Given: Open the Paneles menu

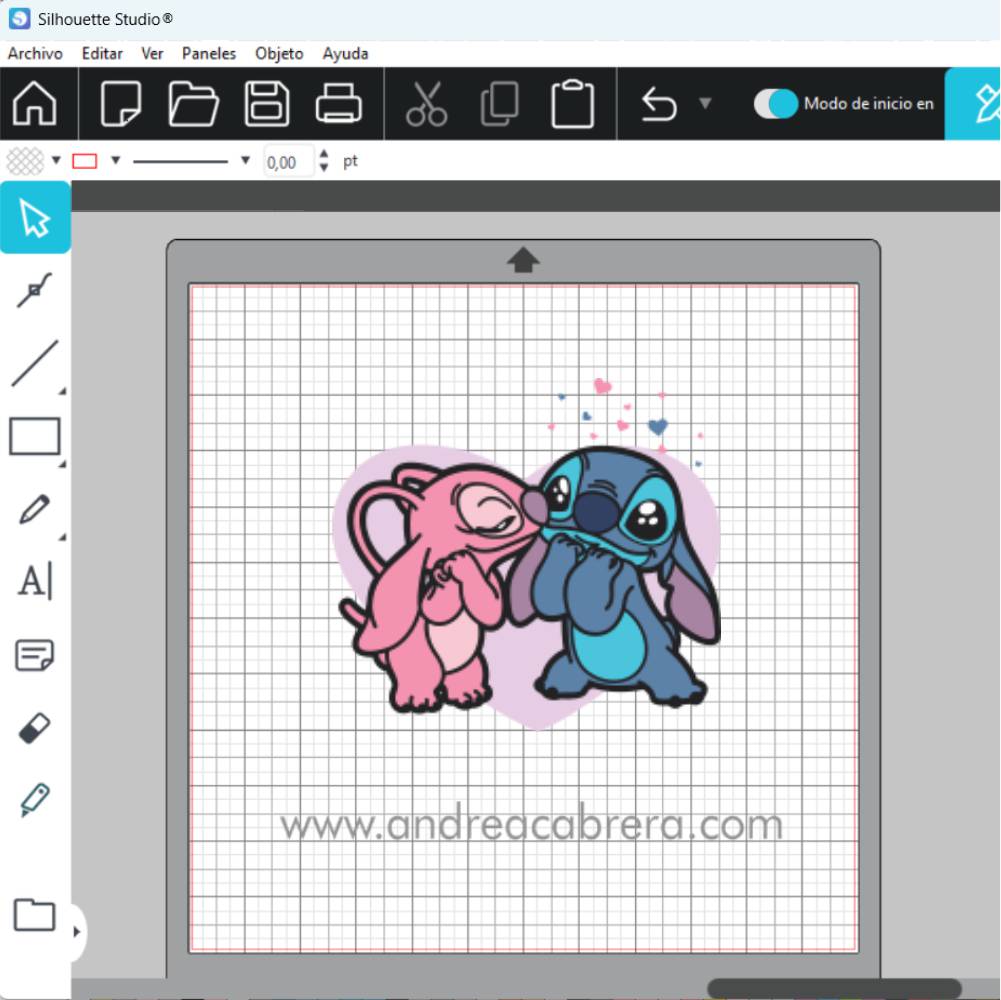Looking at the screenshot, I should click(209, 54).
